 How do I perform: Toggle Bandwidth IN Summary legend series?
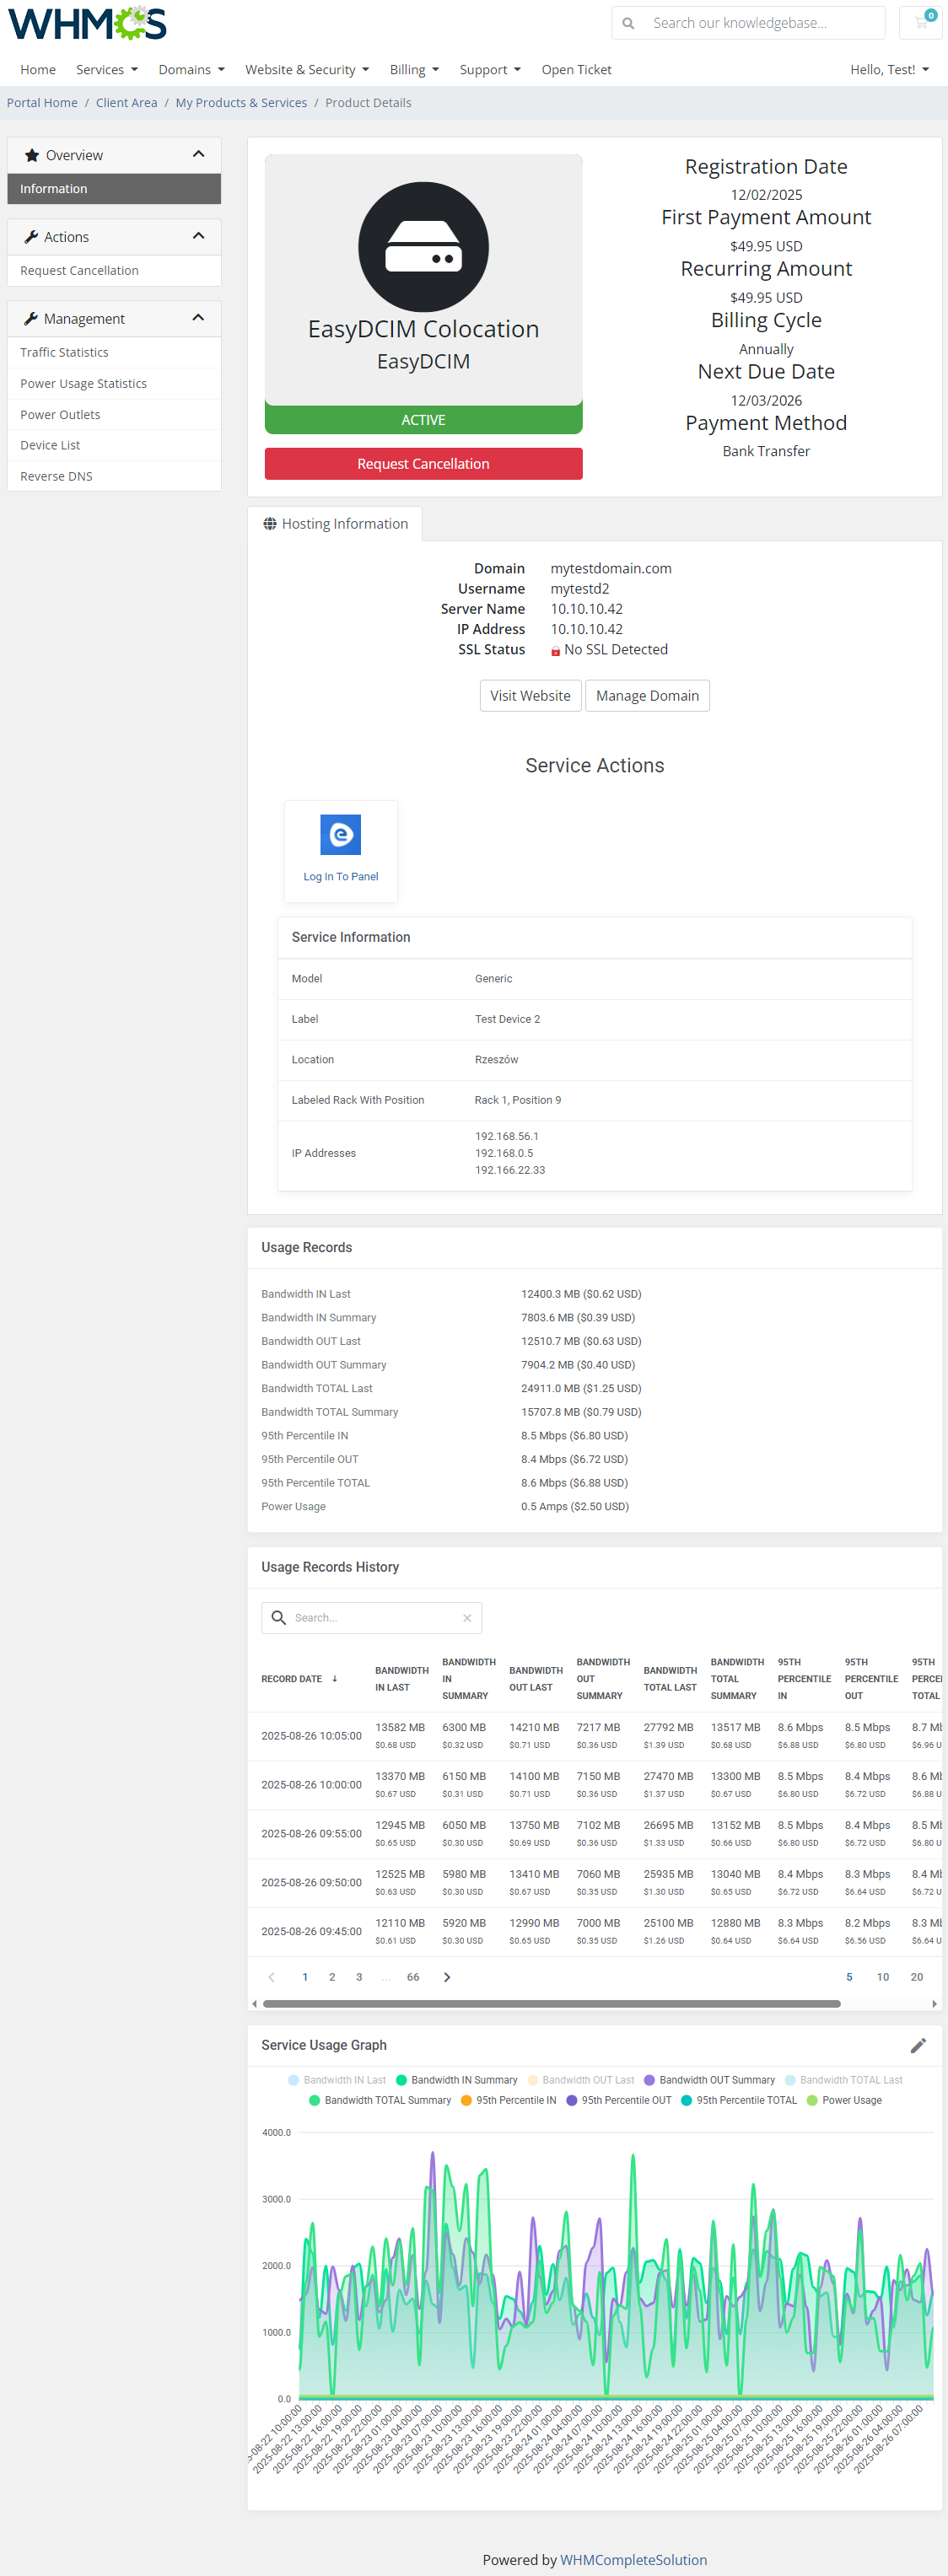click(457, 2080)
